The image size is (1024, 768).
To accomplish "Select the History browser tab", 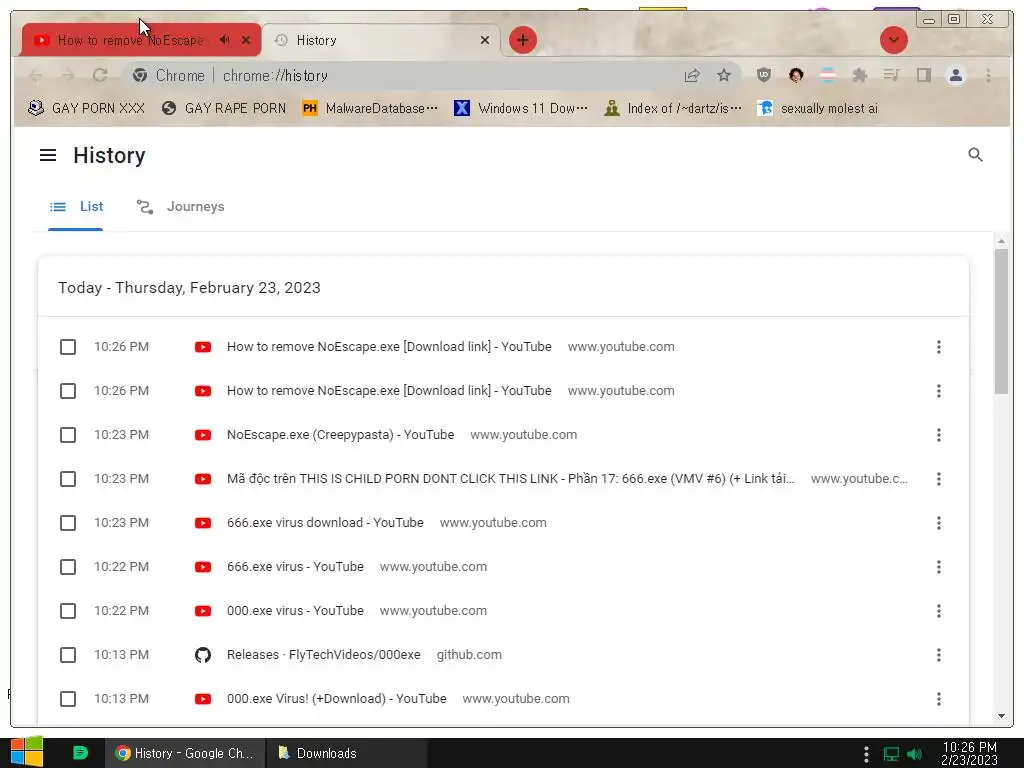I will (382, 40).
